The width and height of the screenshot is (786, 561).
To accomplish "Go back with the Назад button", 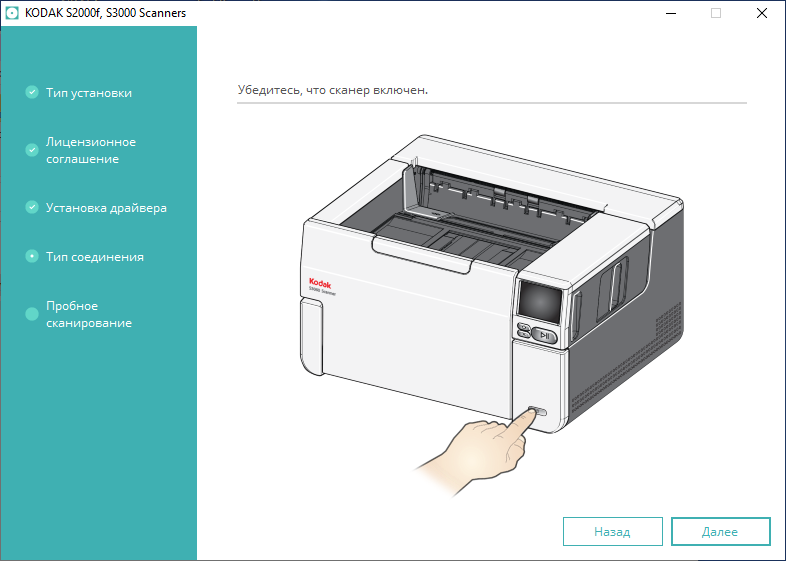I will pyautogui.click(x=613, y=531).
